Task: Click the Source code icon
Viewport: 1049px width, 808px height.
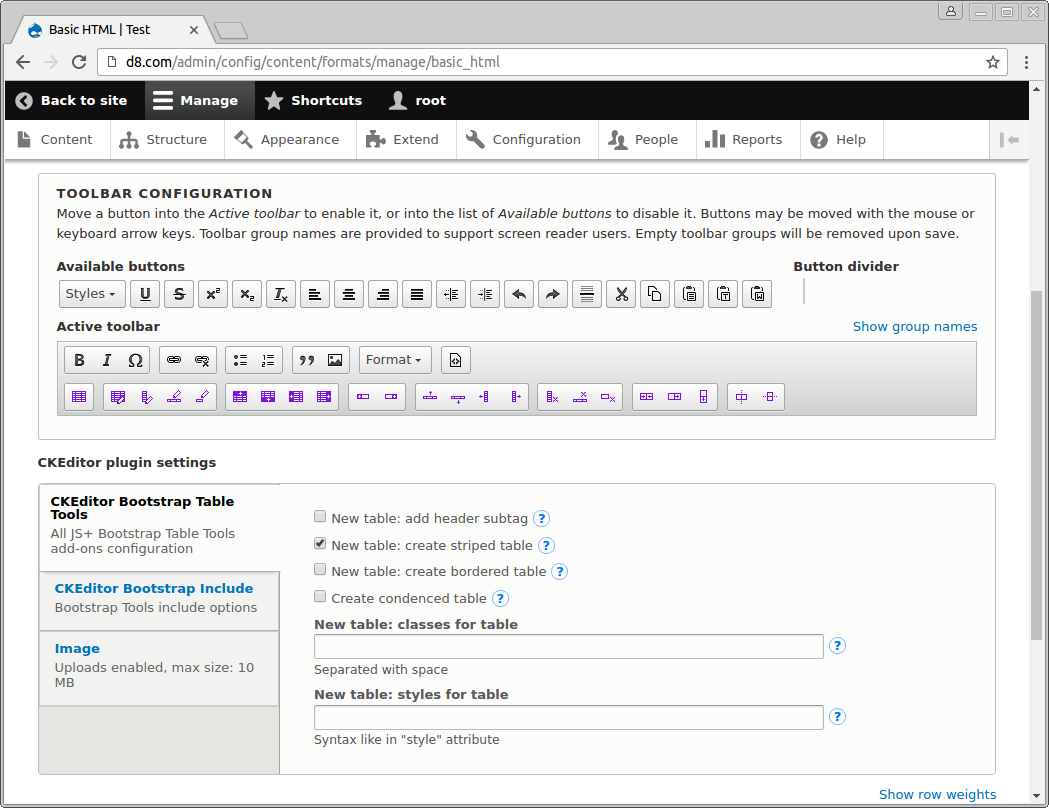Action: pyautogui.click(x=455, y=360)
